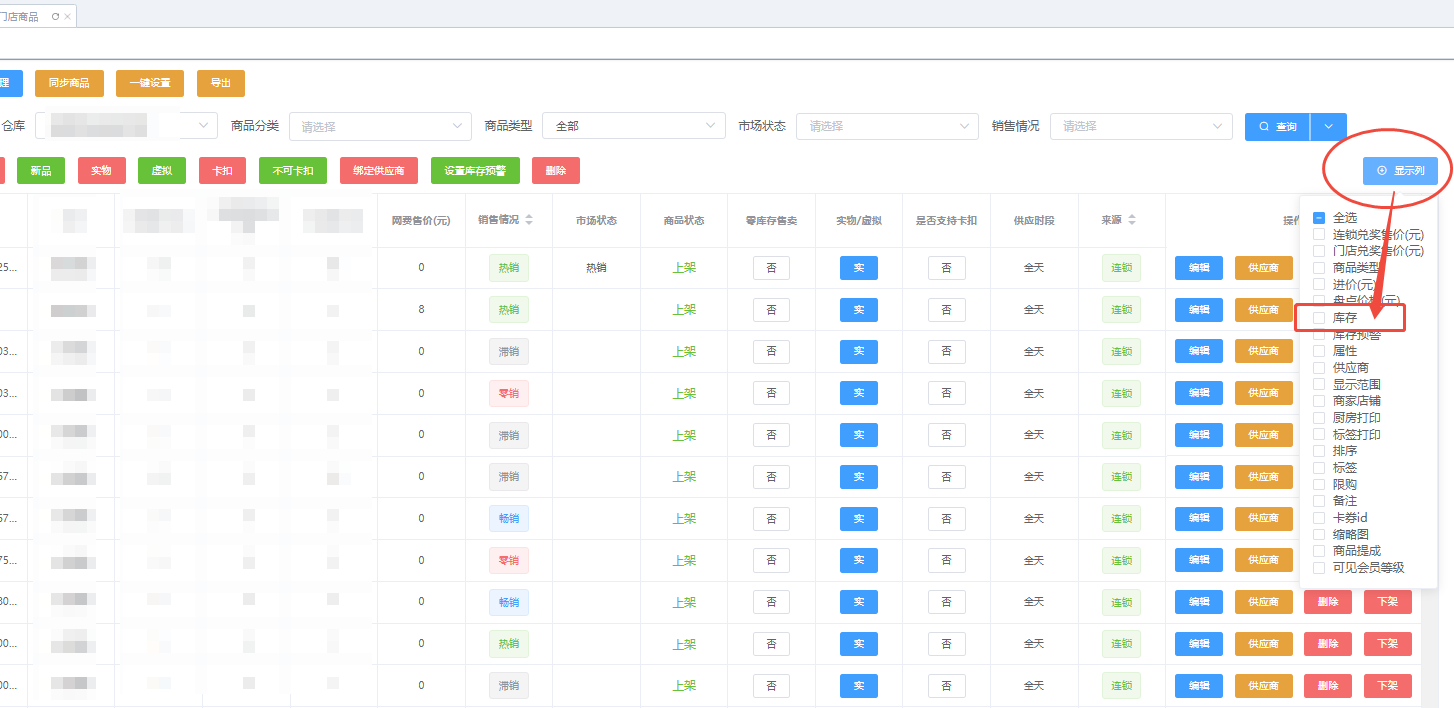Switch to the 门店商品 tab
Screen dimensions: 1454x708
[20, 17]
